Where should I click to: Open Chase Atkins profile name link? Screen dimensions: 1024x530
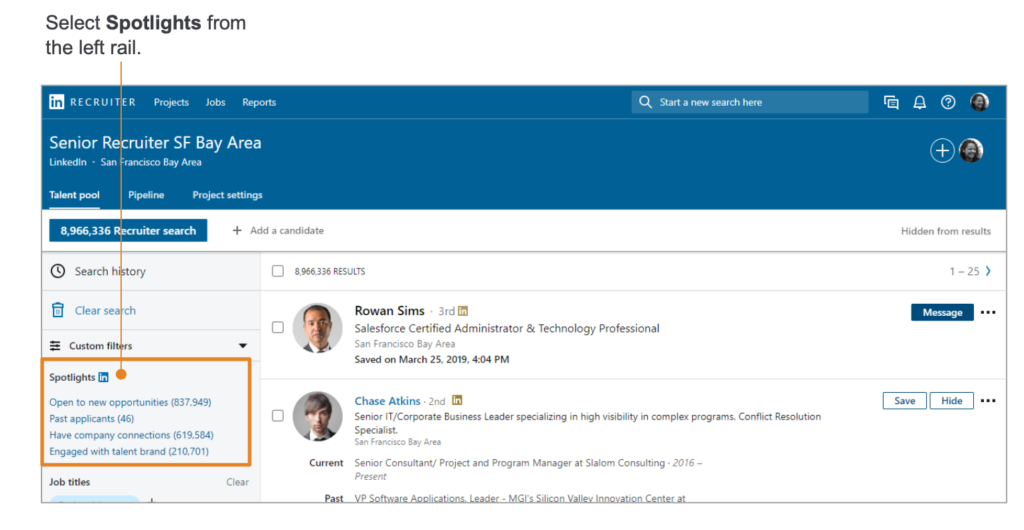tap(387, 401)
